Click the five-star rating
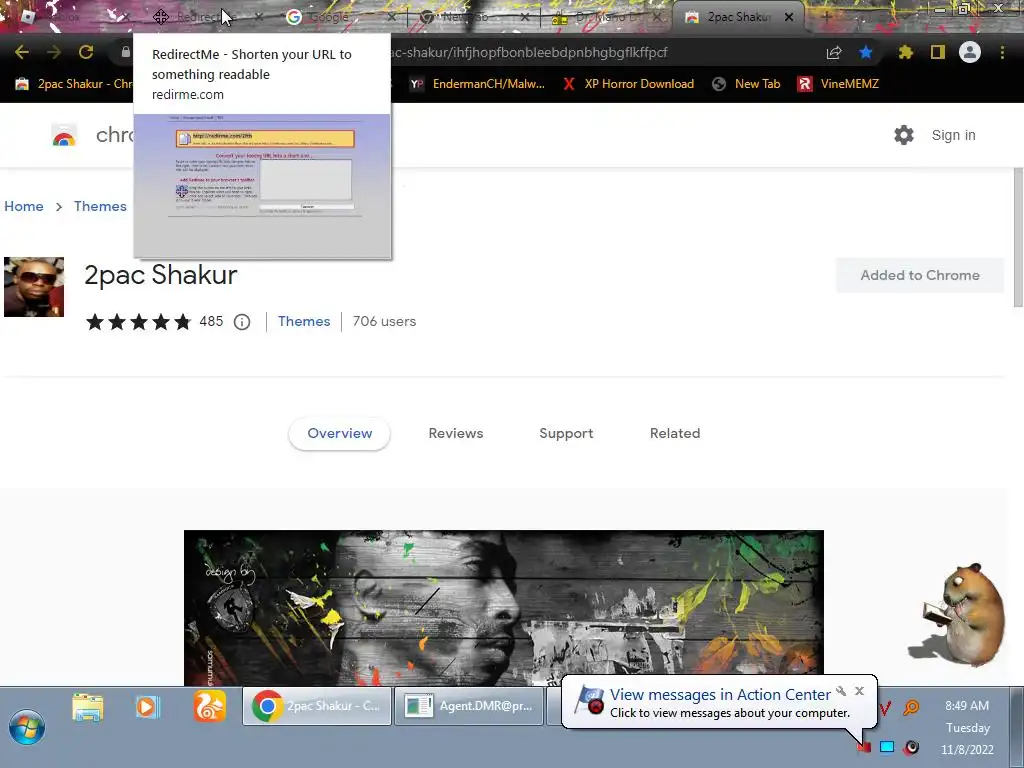Image resolution: width=1024 pixels, height=768 pixels. 138,321
